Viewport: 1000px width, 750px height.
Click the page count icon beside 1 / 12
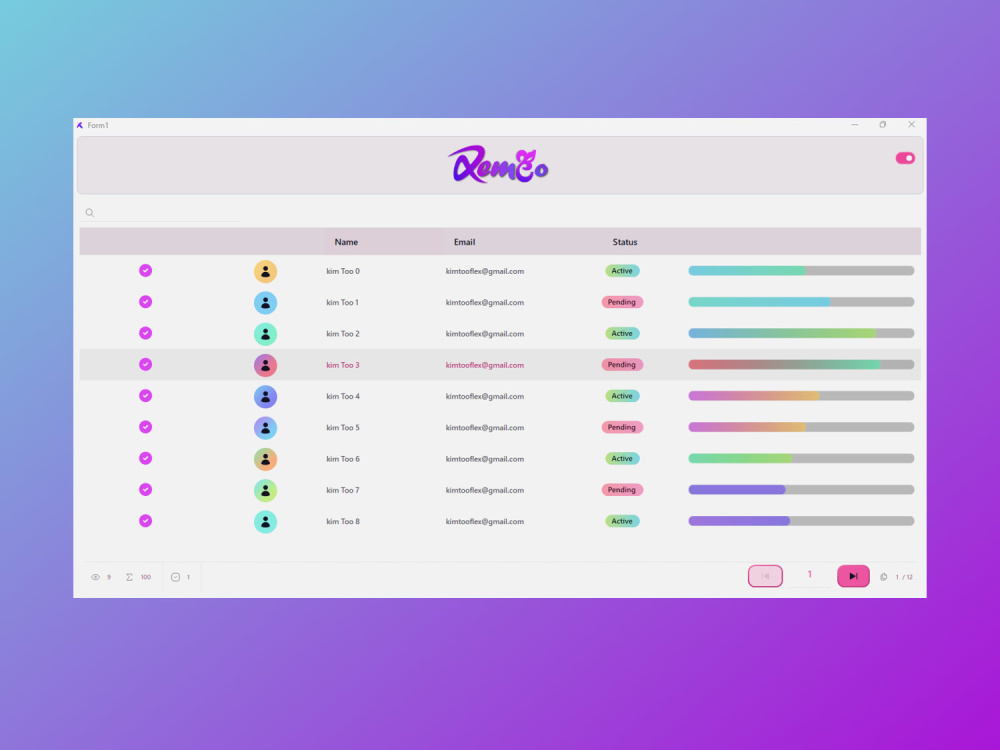tap(884, 577)
